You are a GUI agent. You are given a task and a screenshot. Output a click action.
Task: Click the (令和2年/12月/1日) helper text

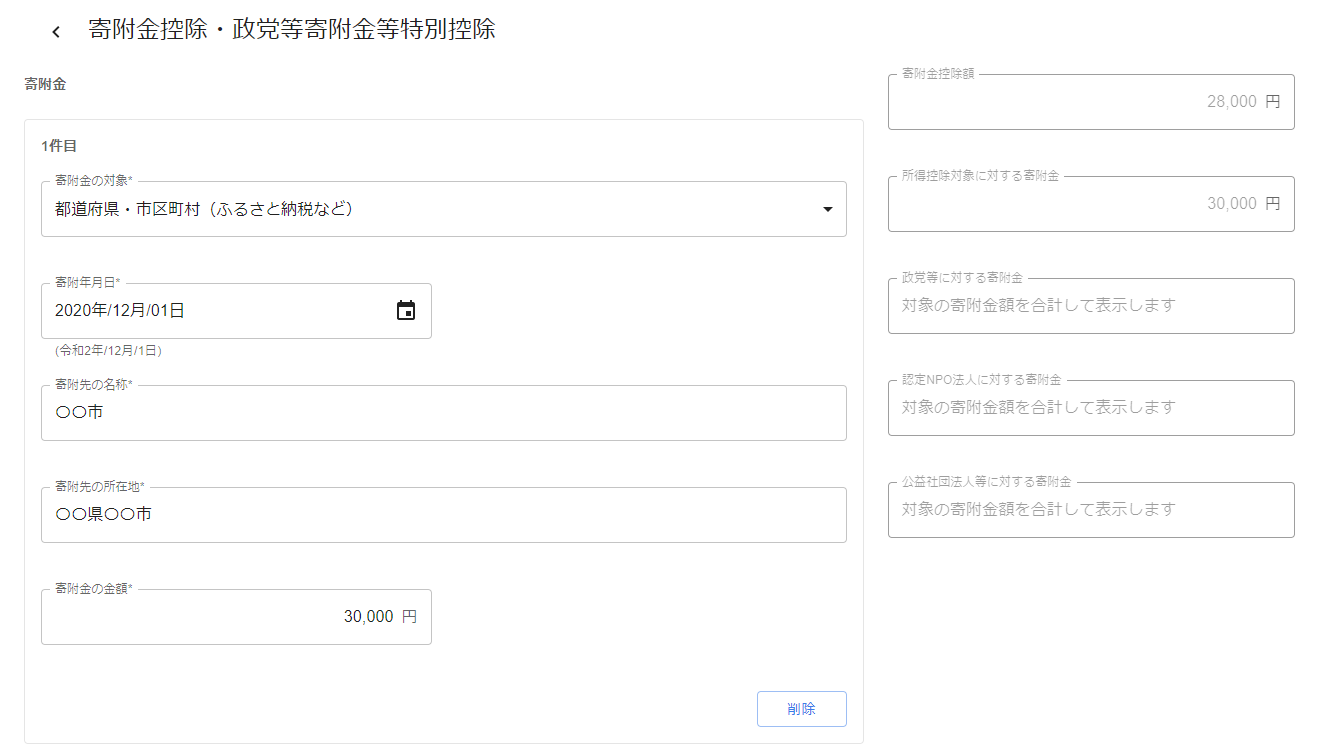click(108, 351)
